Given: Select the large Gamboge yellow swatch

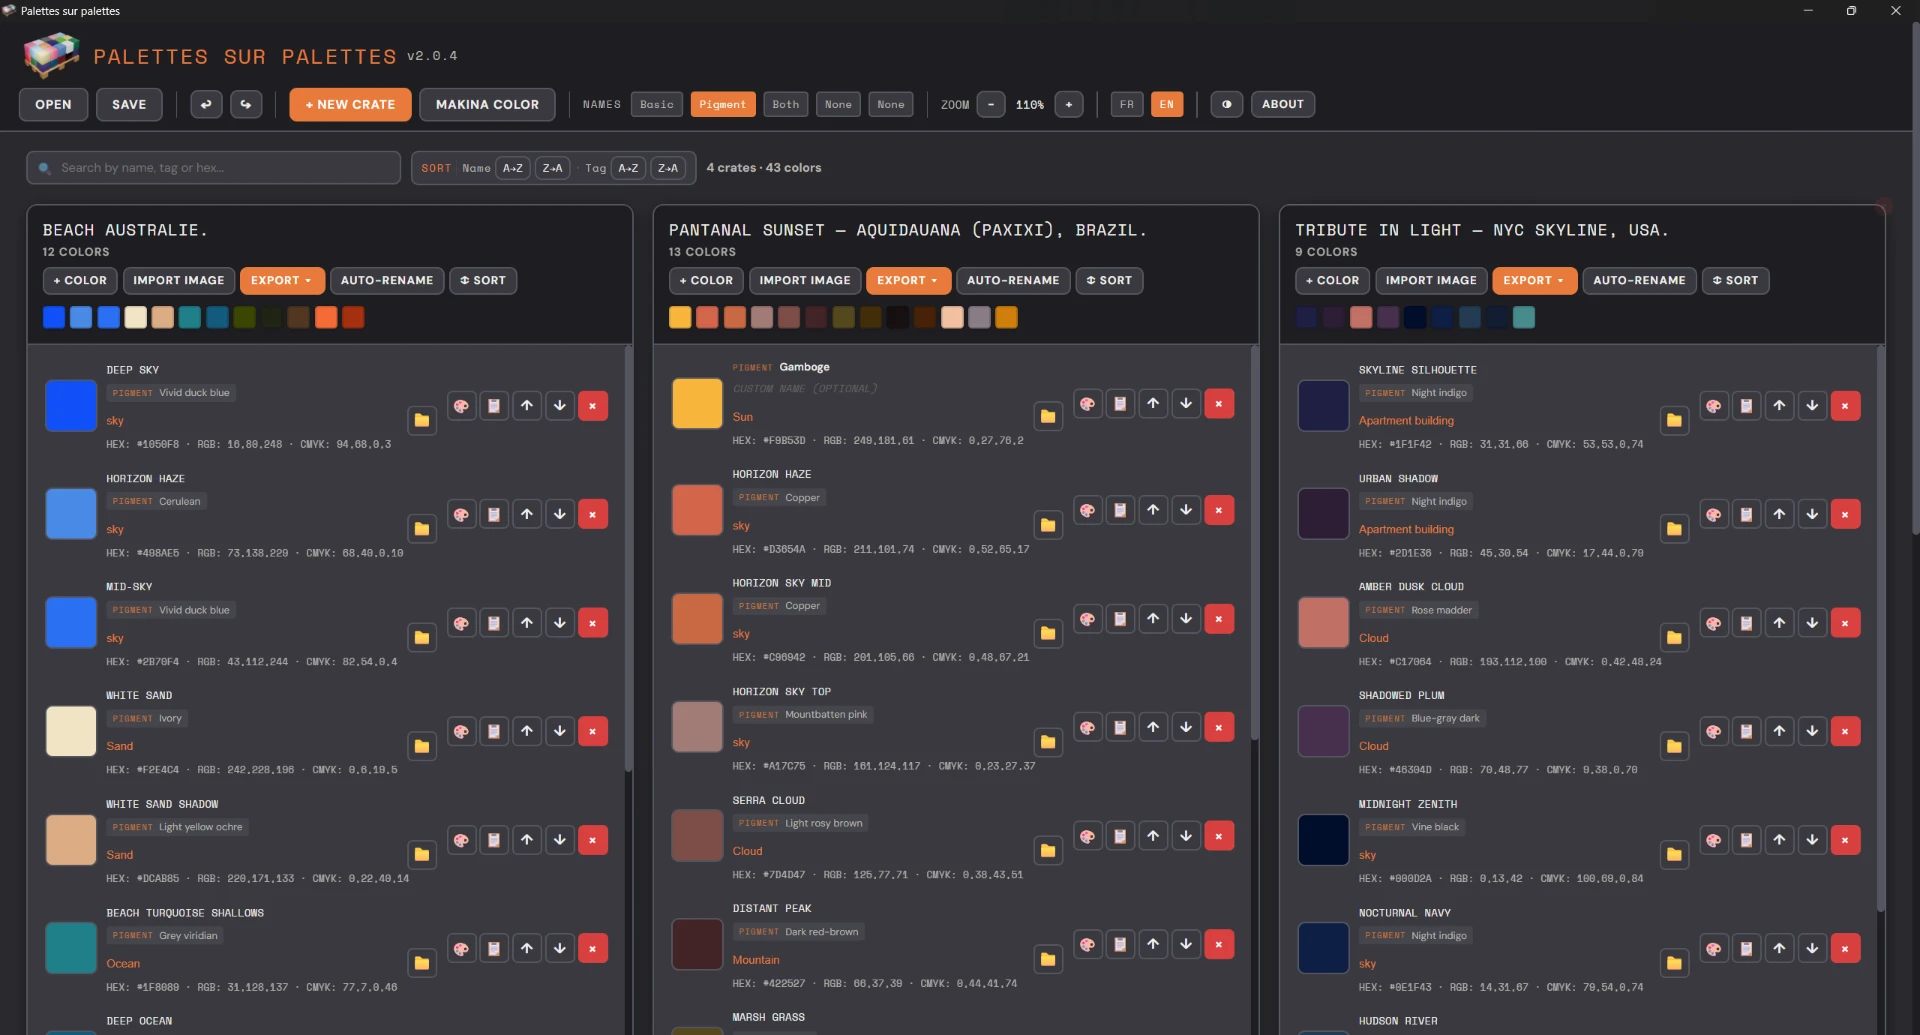Looking at the screenshot, I should click(x=697, y=404).
